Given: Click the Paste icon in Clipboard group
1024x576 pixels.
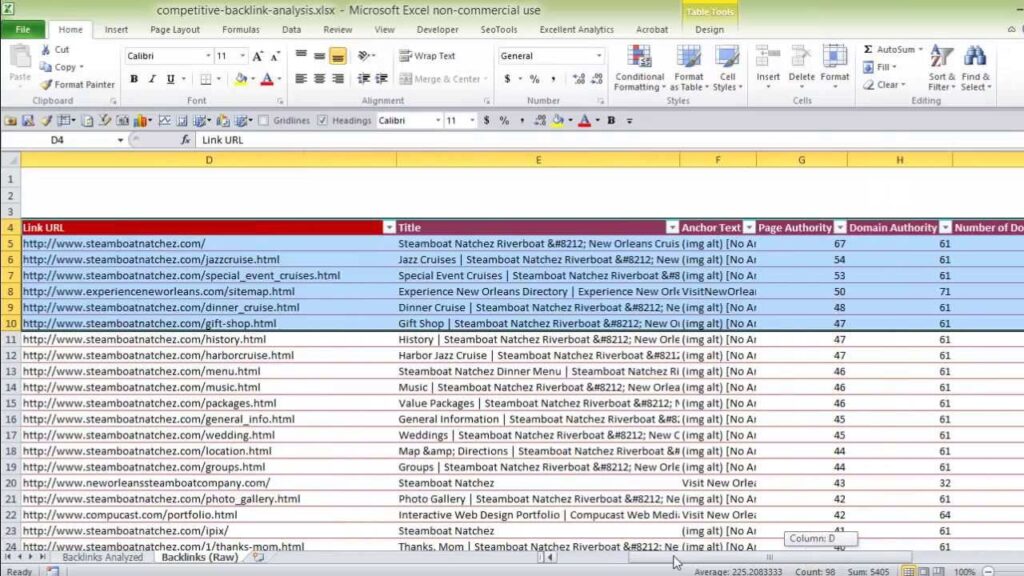Looking at the screenshot, I should click(x=20, y=57).
